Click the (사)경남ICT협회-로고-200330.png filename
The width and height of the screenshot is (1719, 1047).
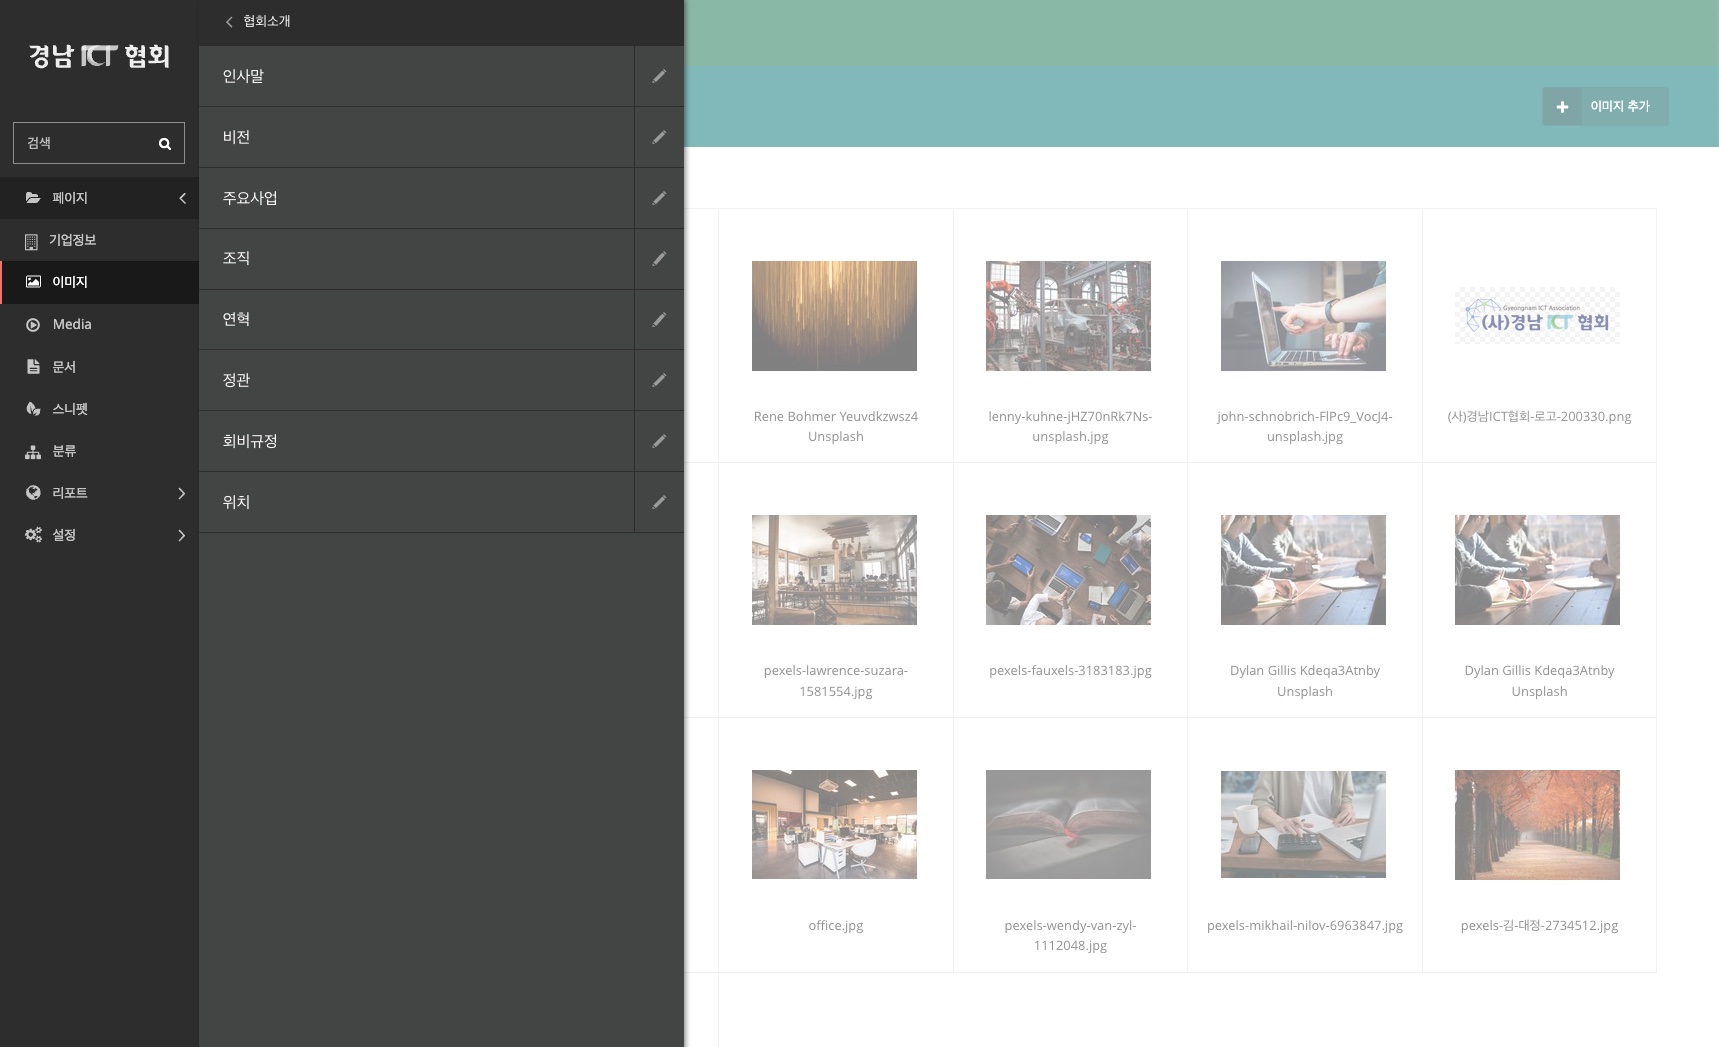coord(1539,417)
